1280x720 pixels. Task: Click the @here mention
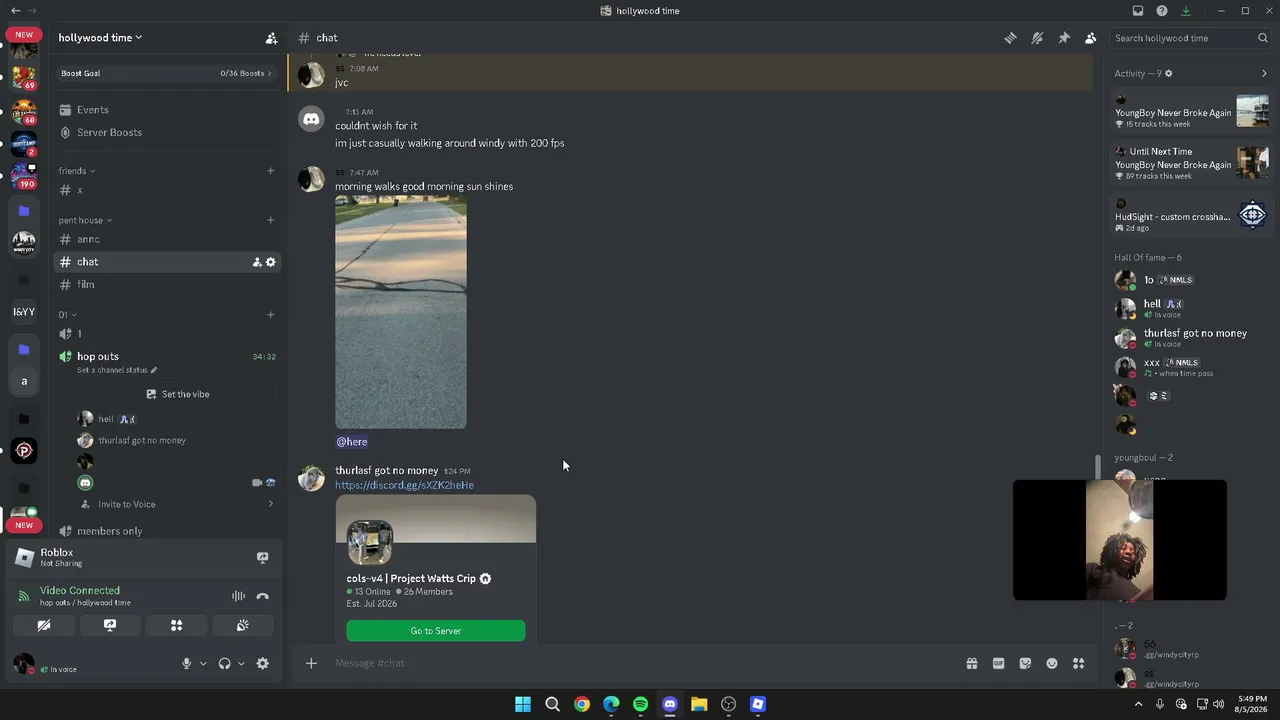pyautogui.click(x=352, y=441)
